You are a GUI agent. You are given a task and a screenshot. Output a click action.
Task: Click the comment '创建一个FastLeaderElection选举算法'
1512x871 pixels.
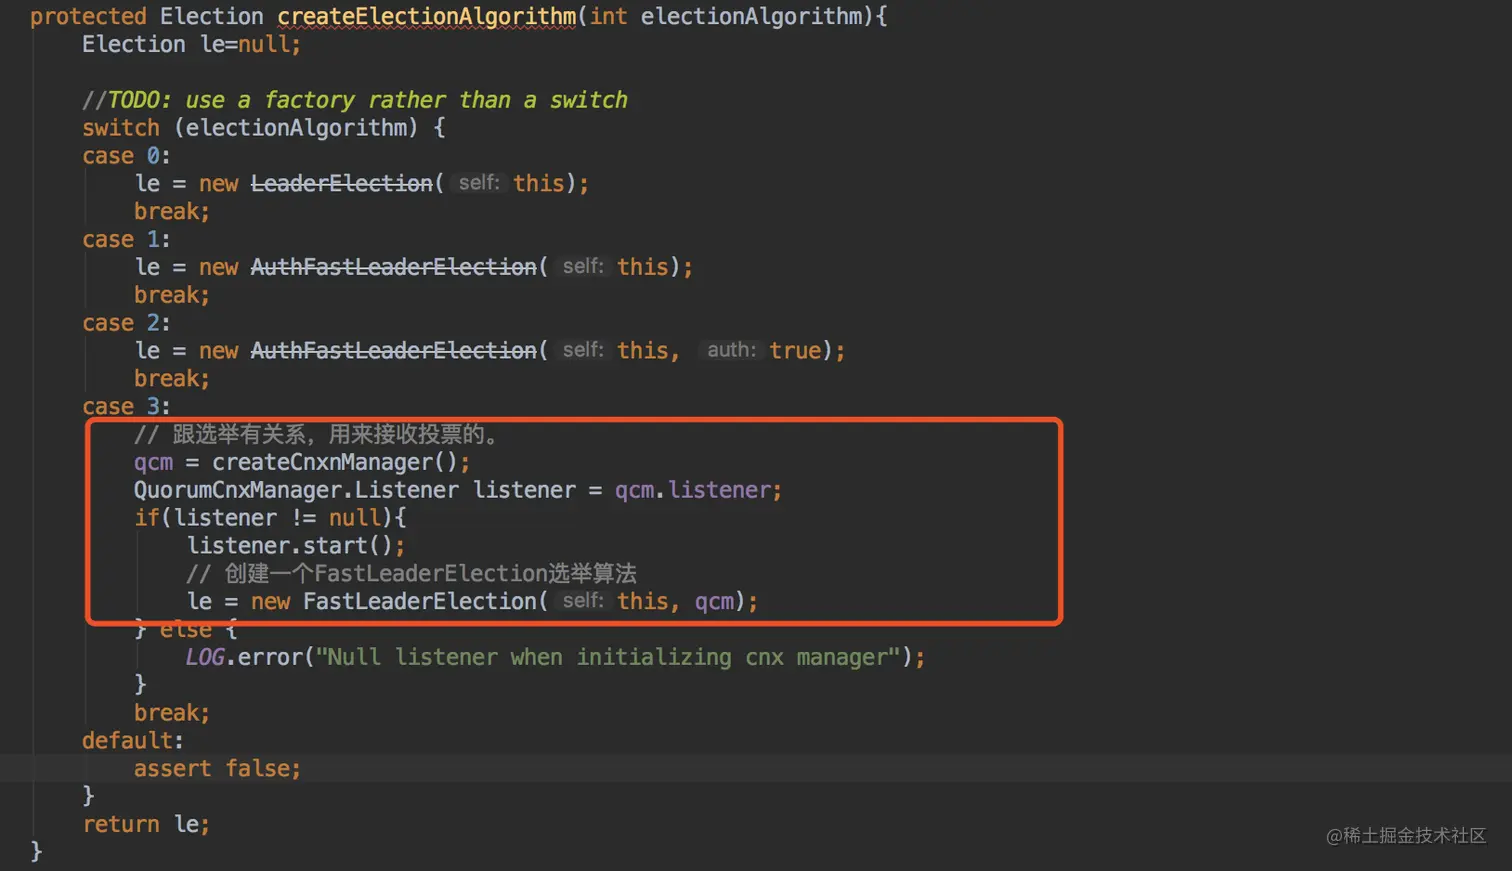411,574
